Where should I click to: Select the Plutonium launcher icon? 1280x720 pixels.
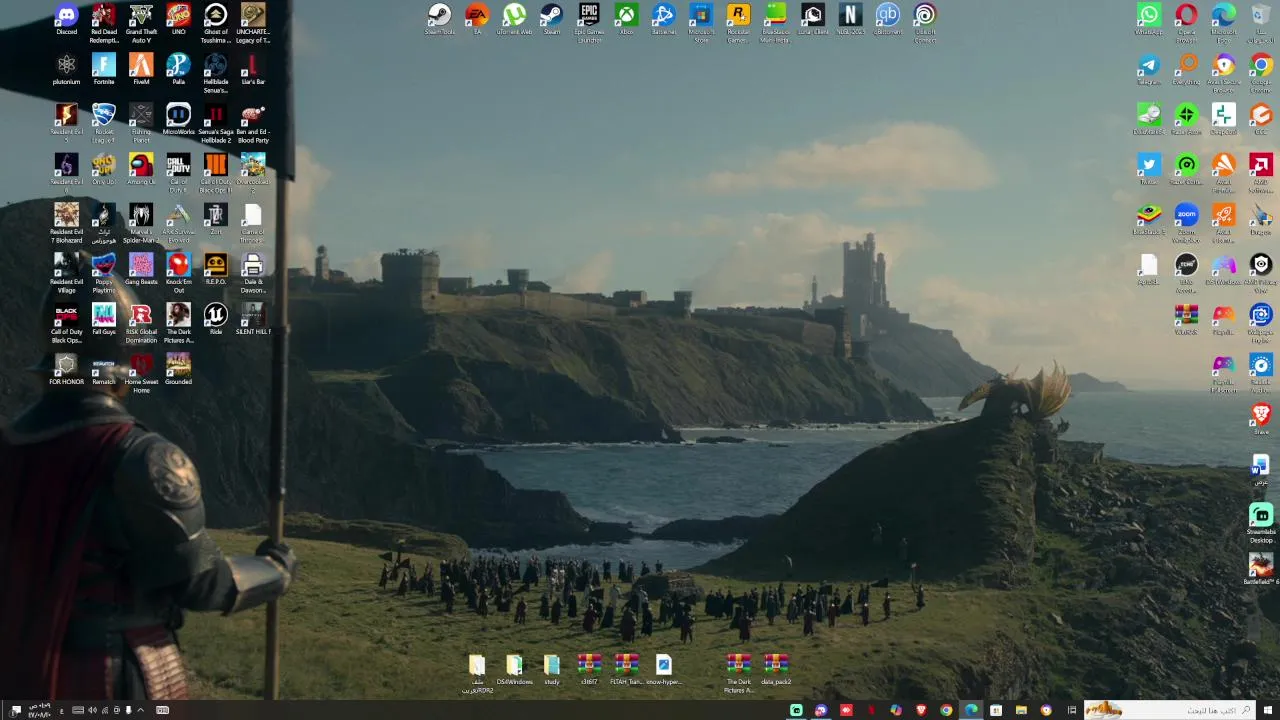pyautogui.click(x=66, y=70)
